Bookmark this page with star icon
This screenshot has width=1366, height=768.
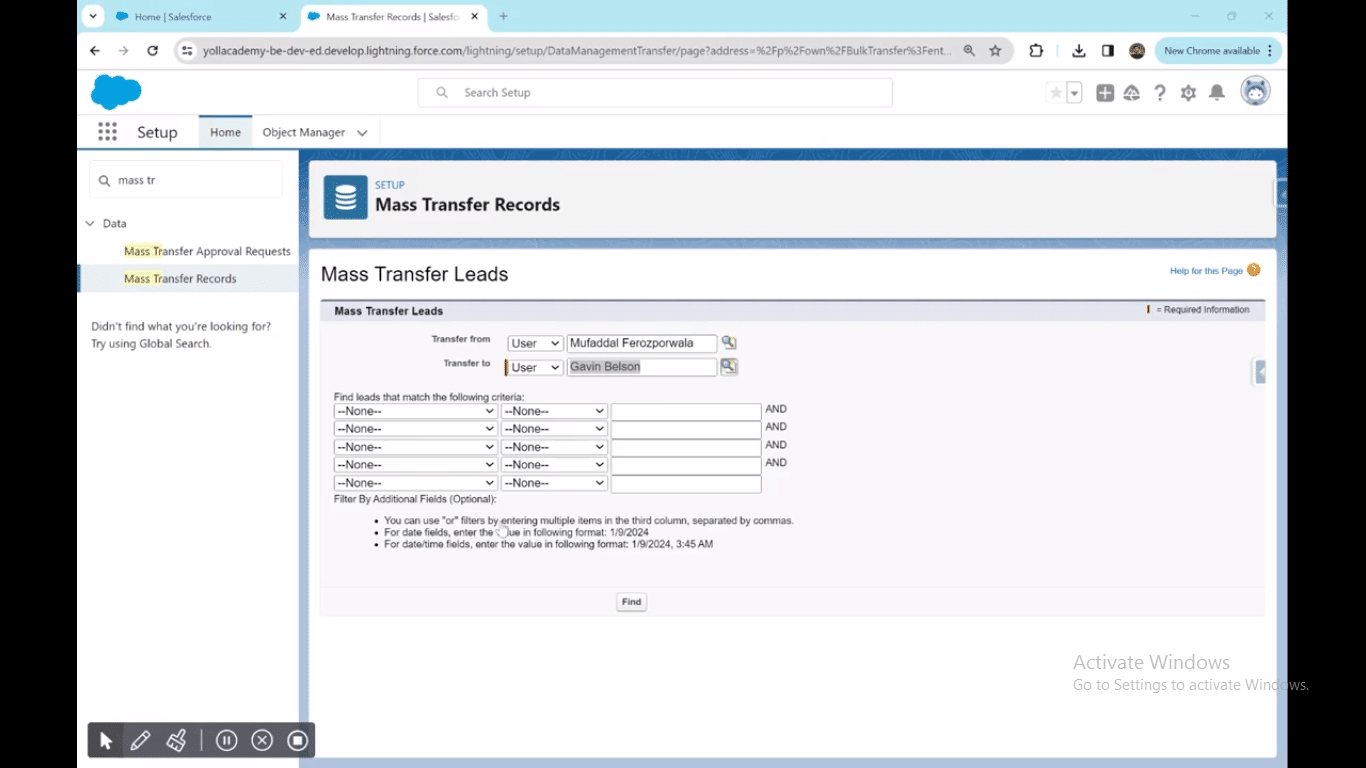[x=995, y=50]
